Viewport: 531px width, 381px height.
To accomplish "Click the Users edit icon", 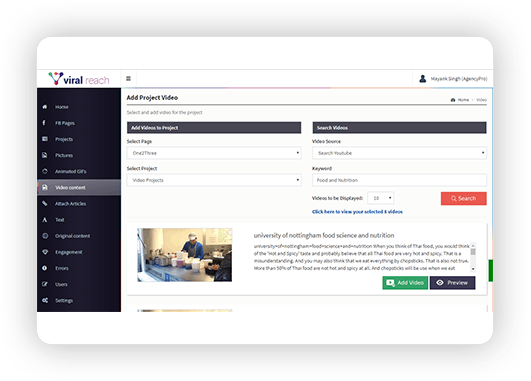I will click(45, 284).
